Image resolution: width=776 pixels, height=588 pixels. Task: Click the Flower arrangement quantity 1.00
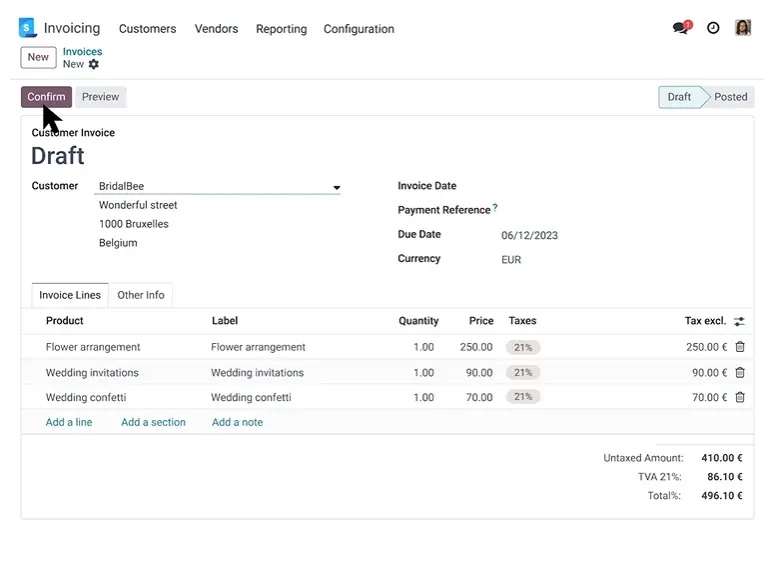424,347
